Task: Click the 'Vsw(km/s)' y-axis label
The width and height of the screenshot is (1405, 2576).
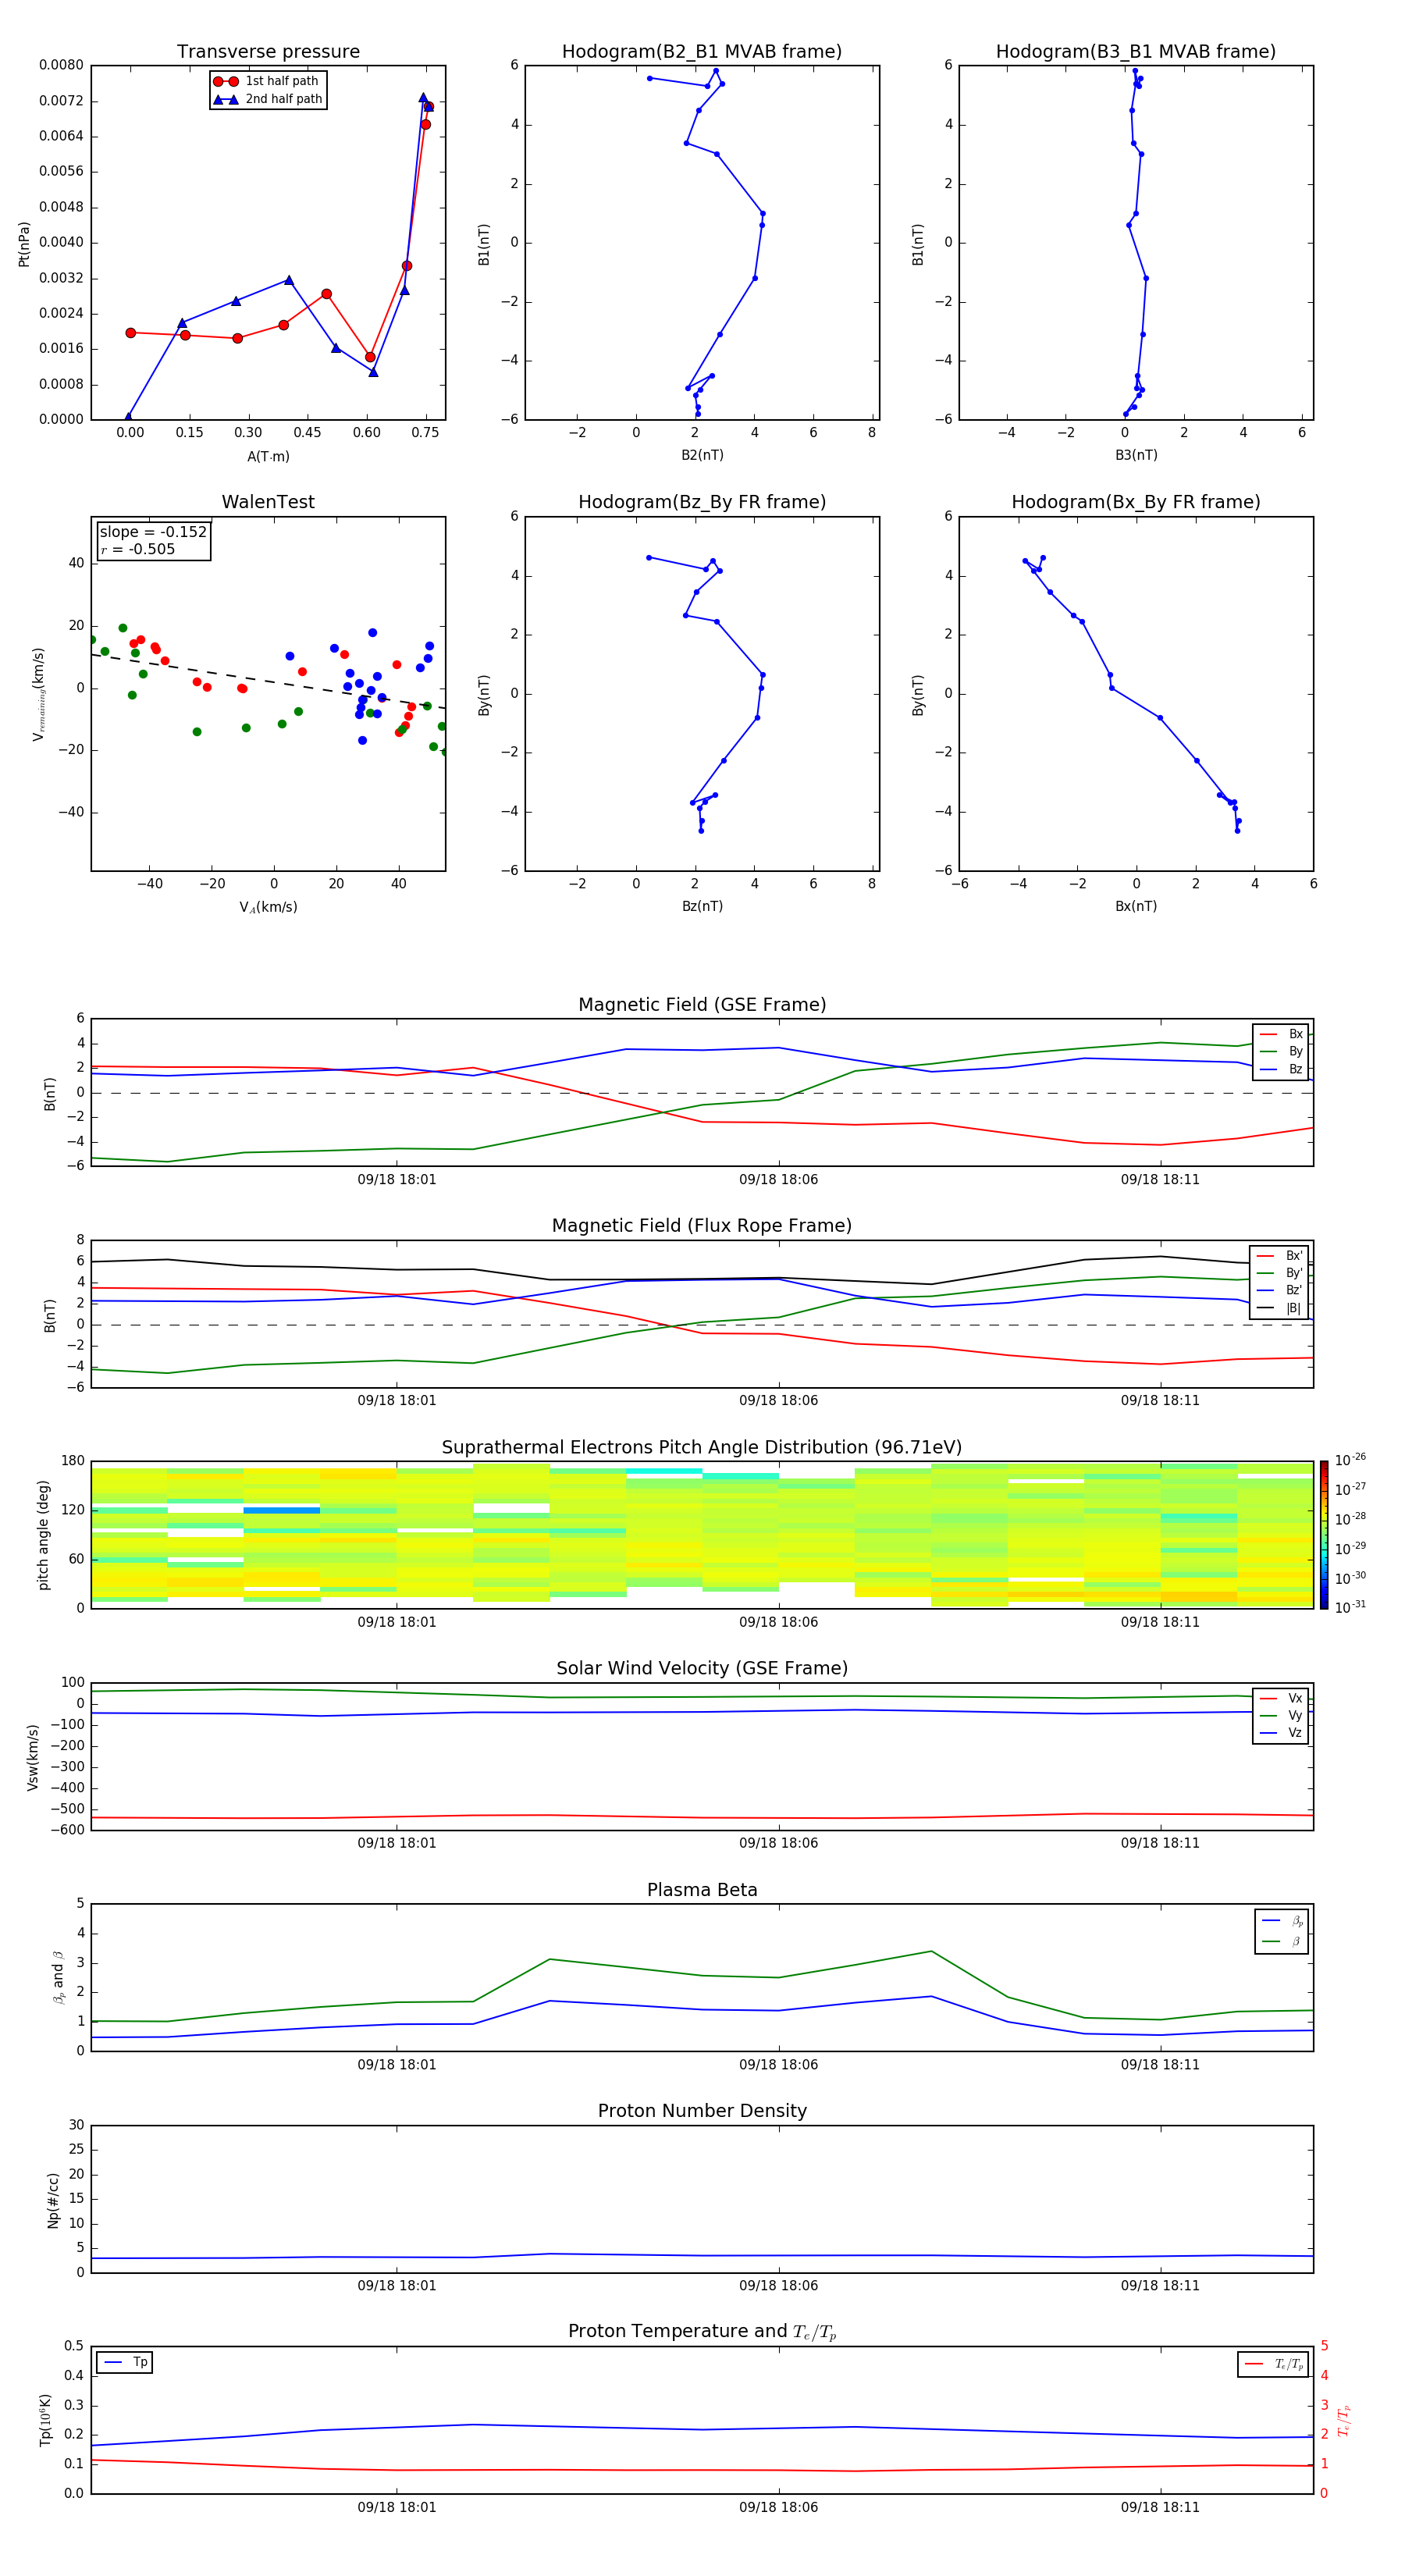Action: 33,1757
